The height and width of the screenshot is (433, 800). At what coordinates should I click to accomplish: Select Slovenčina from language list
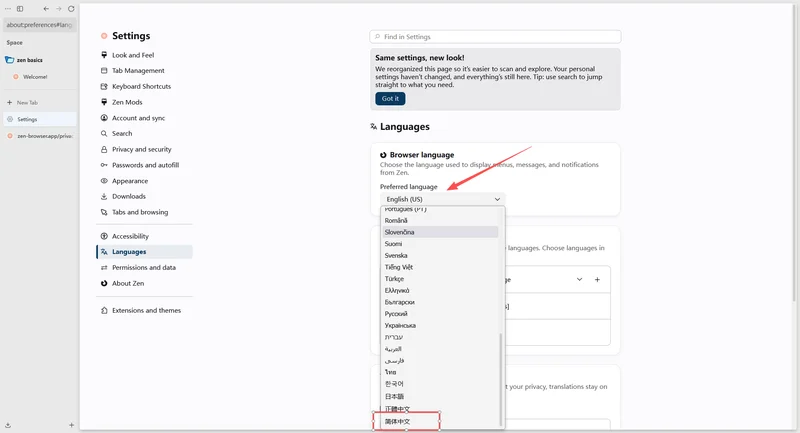coord(440,232)
